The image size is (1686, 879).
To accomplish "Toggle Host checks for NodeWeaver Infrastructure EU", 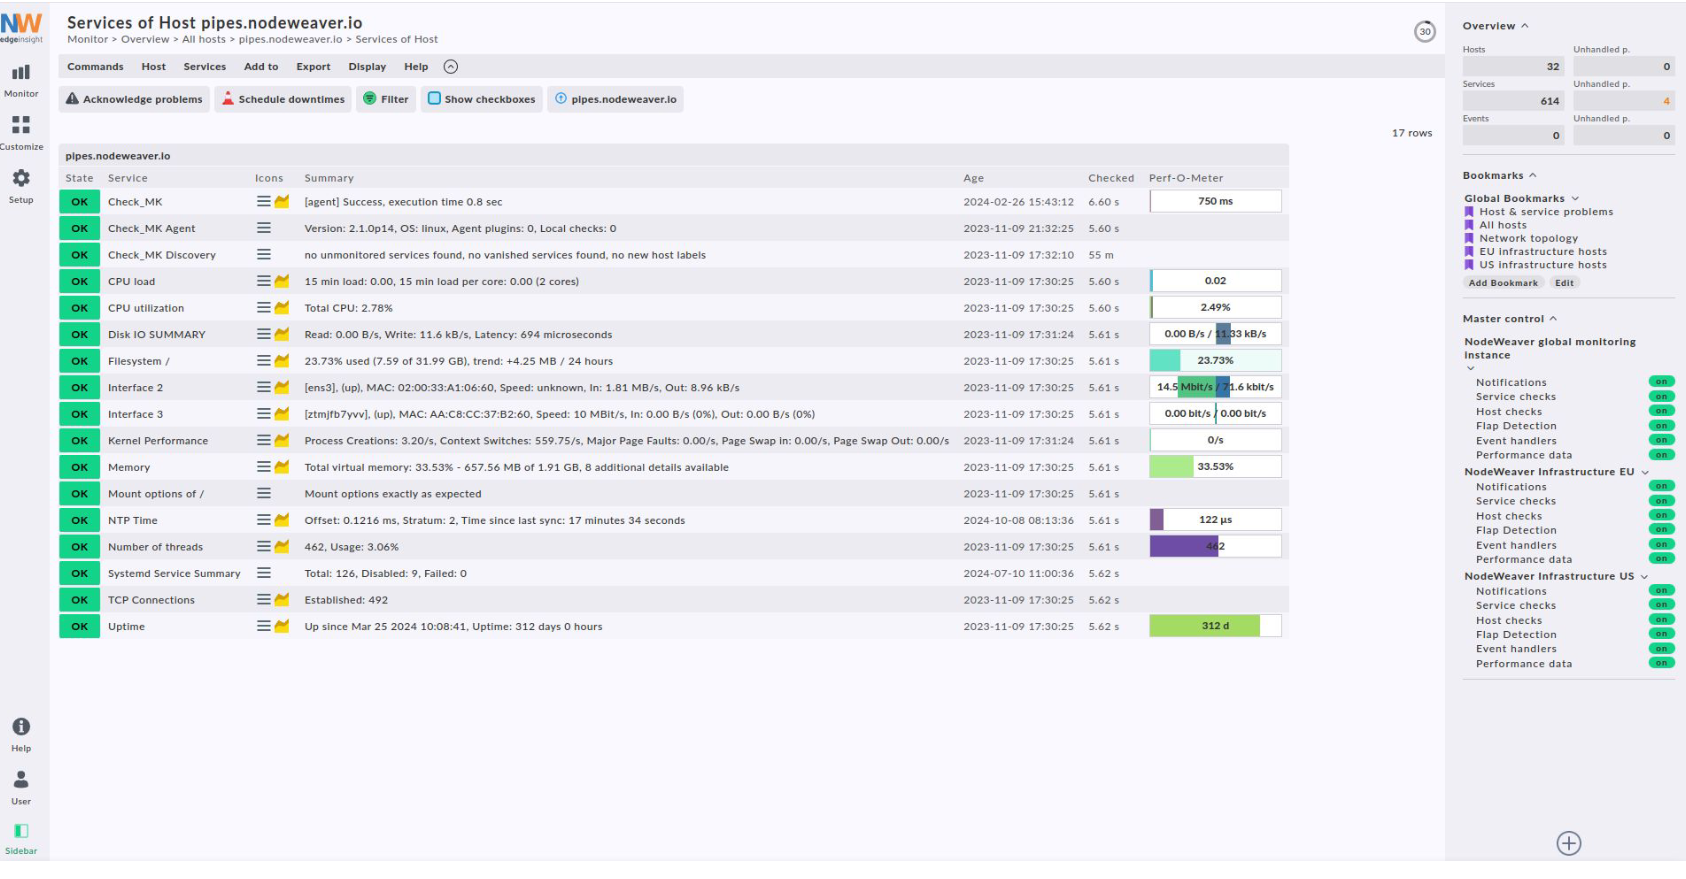I will point(1661,515).
